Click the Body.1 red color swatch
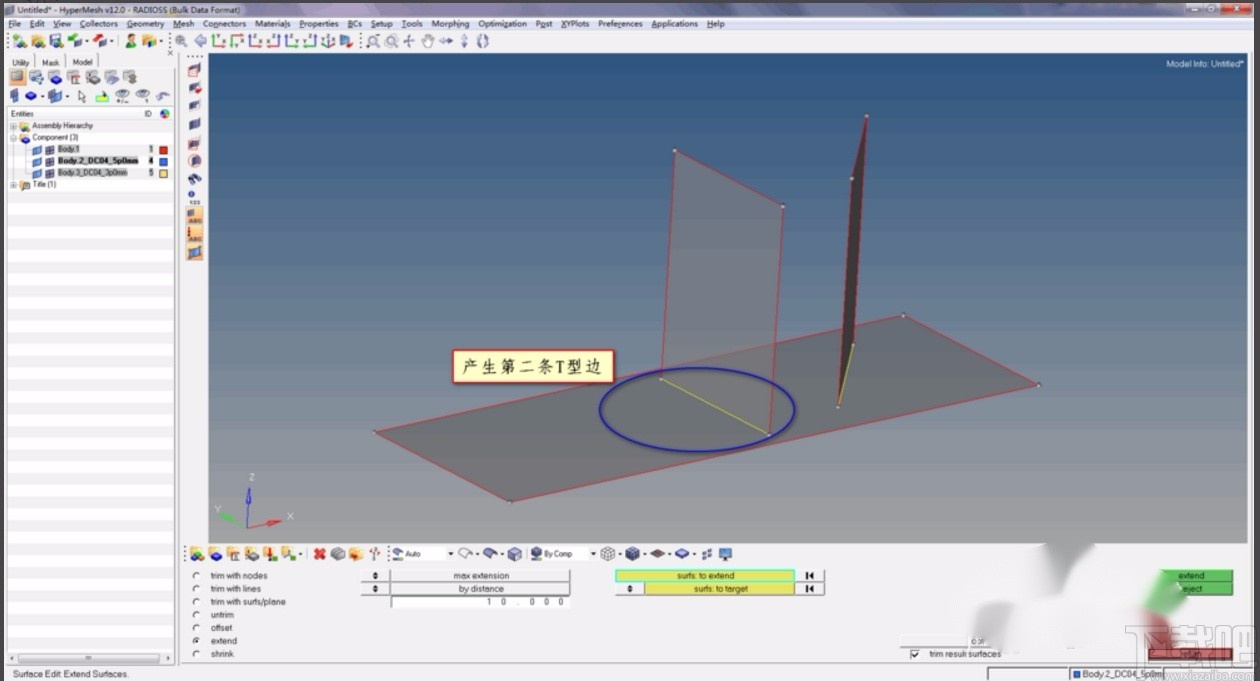Viewport: 1260px width, 681px height. click(x=163, y=150)
